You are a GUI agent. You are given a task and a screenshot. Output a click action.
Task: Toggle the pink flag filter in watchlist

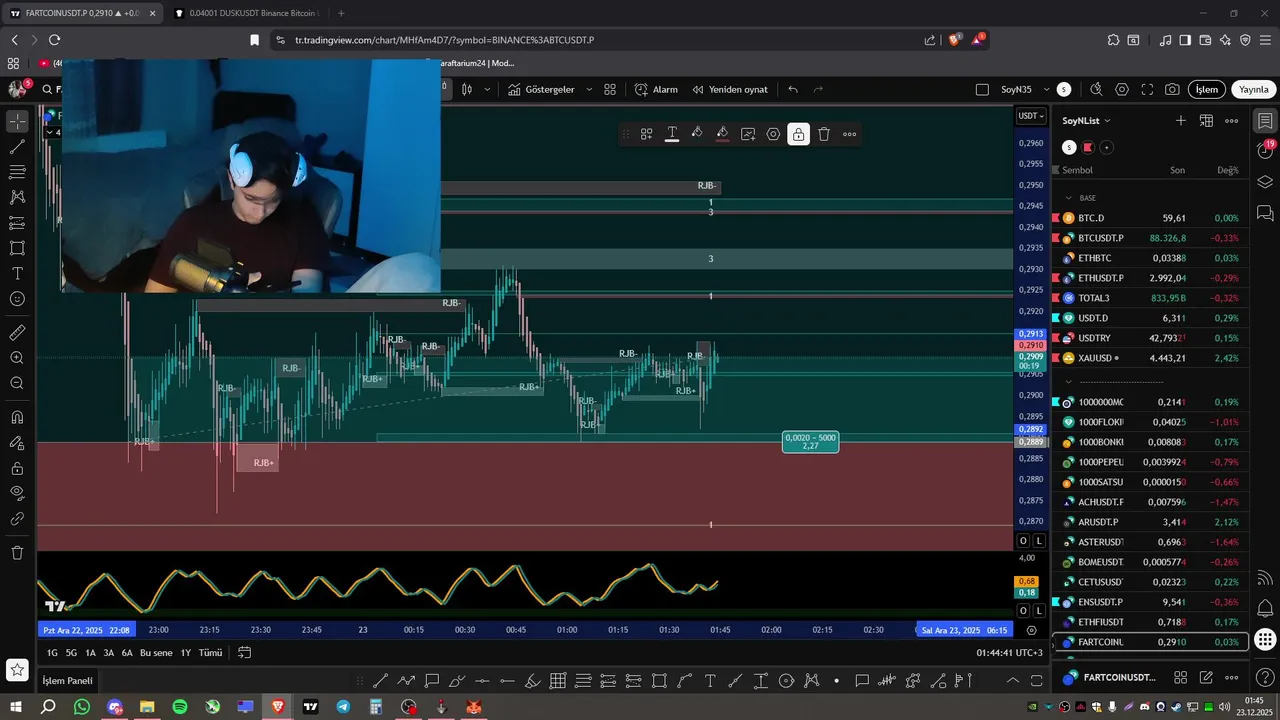pos(1088,147)
